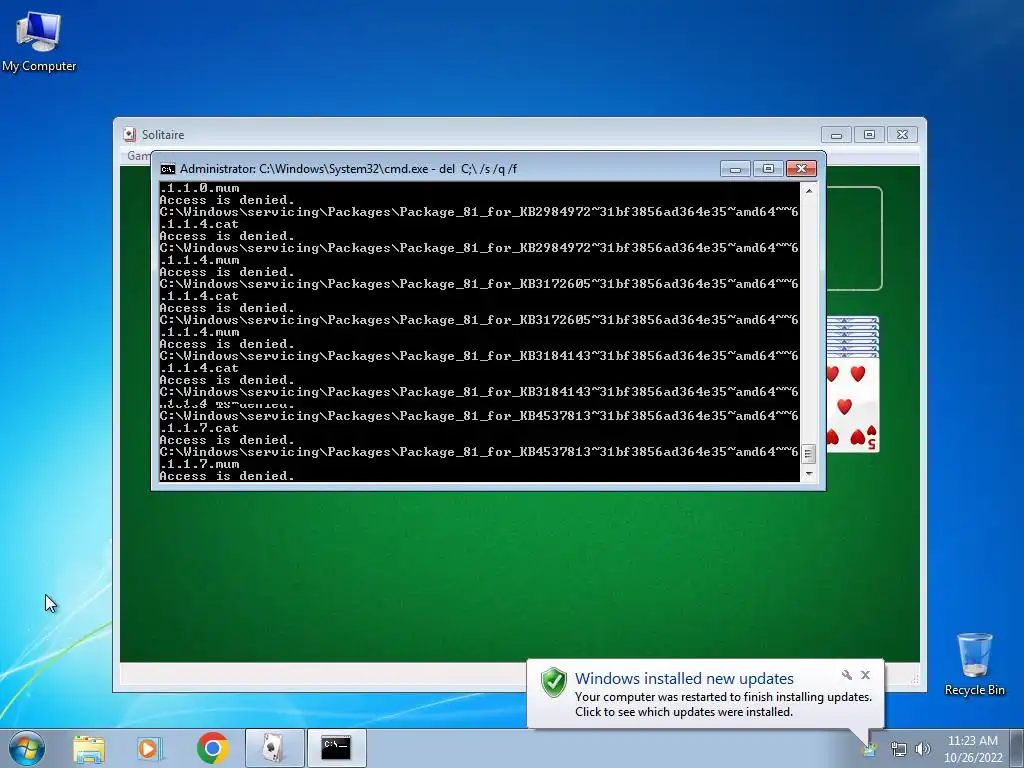The width and height of the screenshot is (1024, 768).
Task: Open the My Computer desktop icon
Action: [x=39, y=40]
